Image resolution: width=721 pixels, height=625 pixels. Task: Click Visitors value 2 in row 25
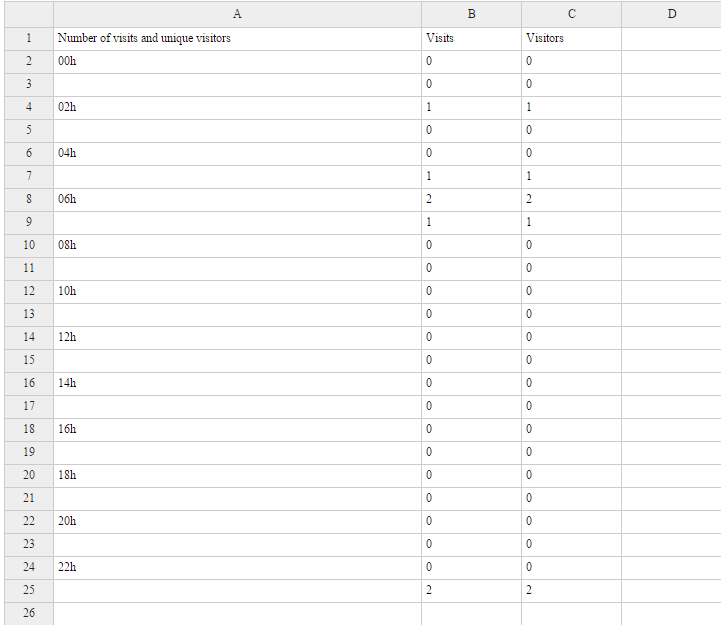tap(572, 591)
